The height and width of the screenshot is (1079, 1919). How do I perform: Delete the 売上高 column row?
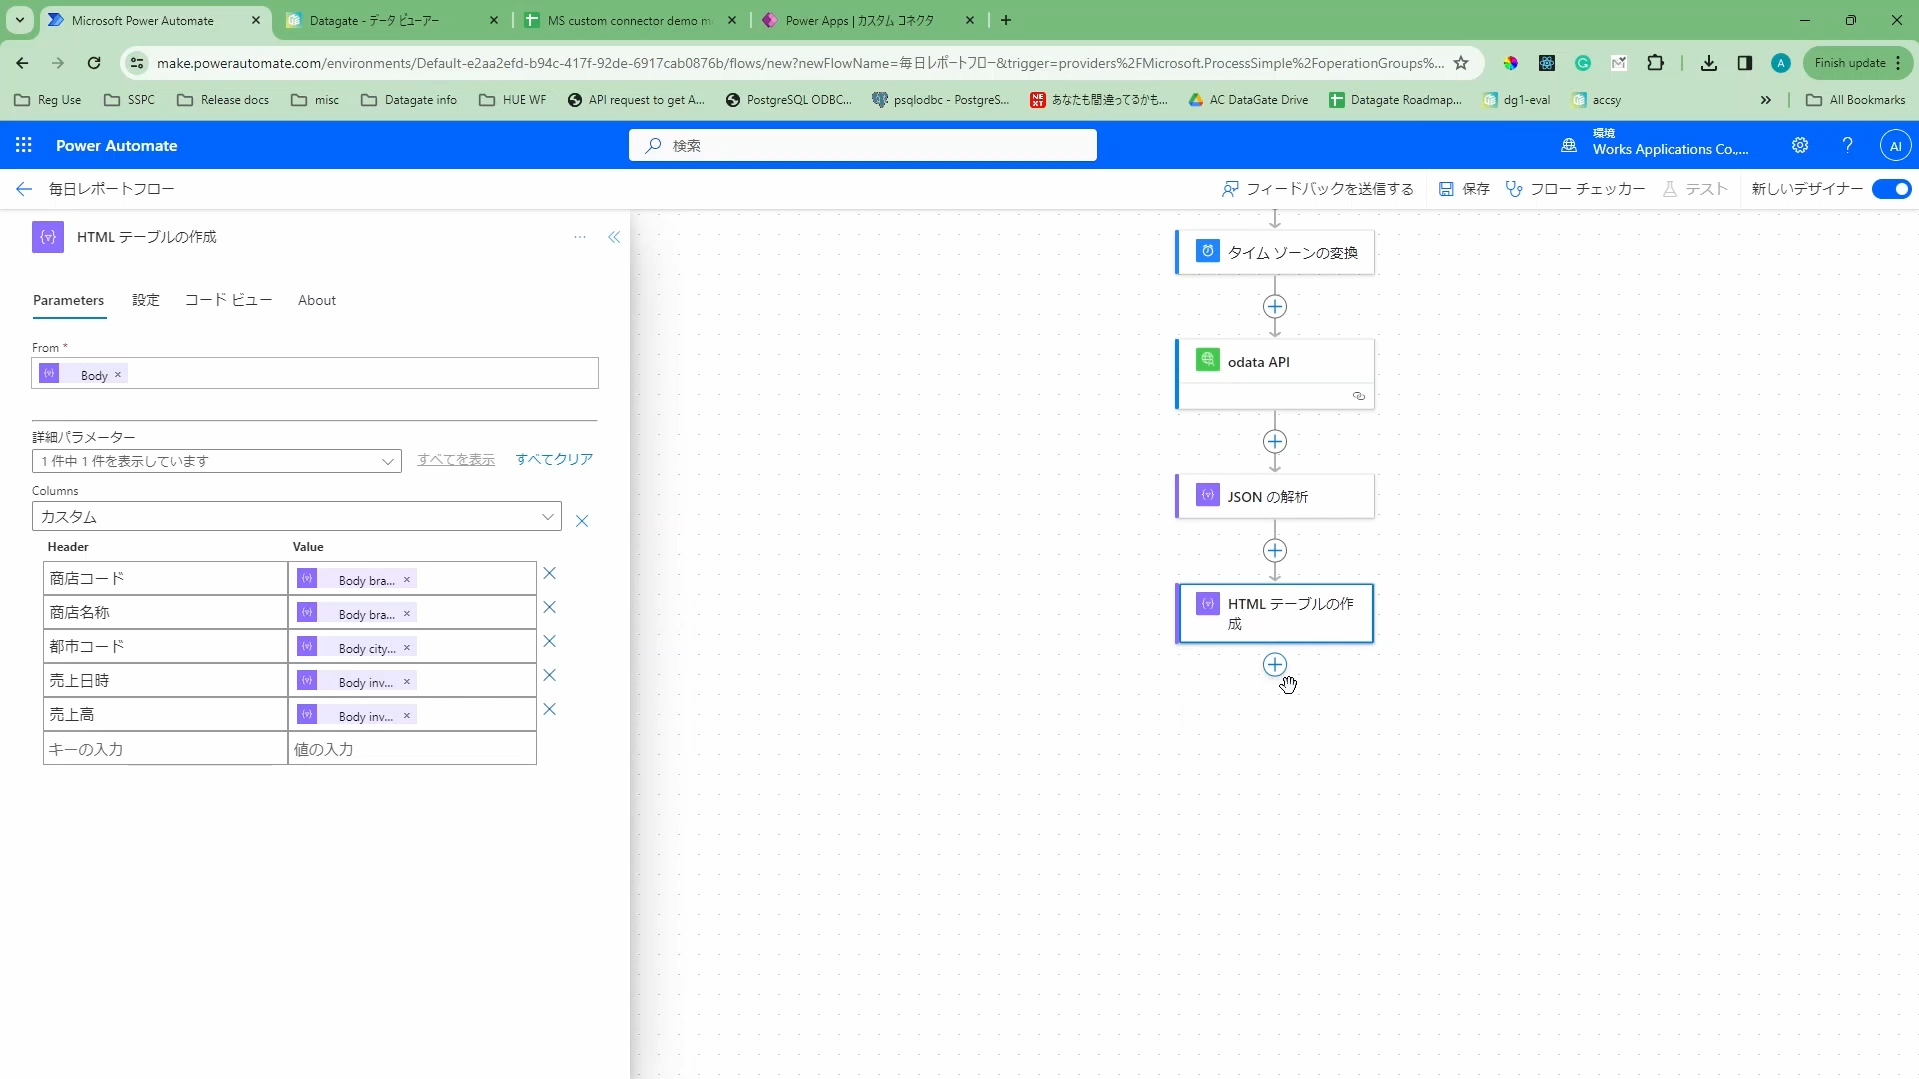(x=549, y=710)
